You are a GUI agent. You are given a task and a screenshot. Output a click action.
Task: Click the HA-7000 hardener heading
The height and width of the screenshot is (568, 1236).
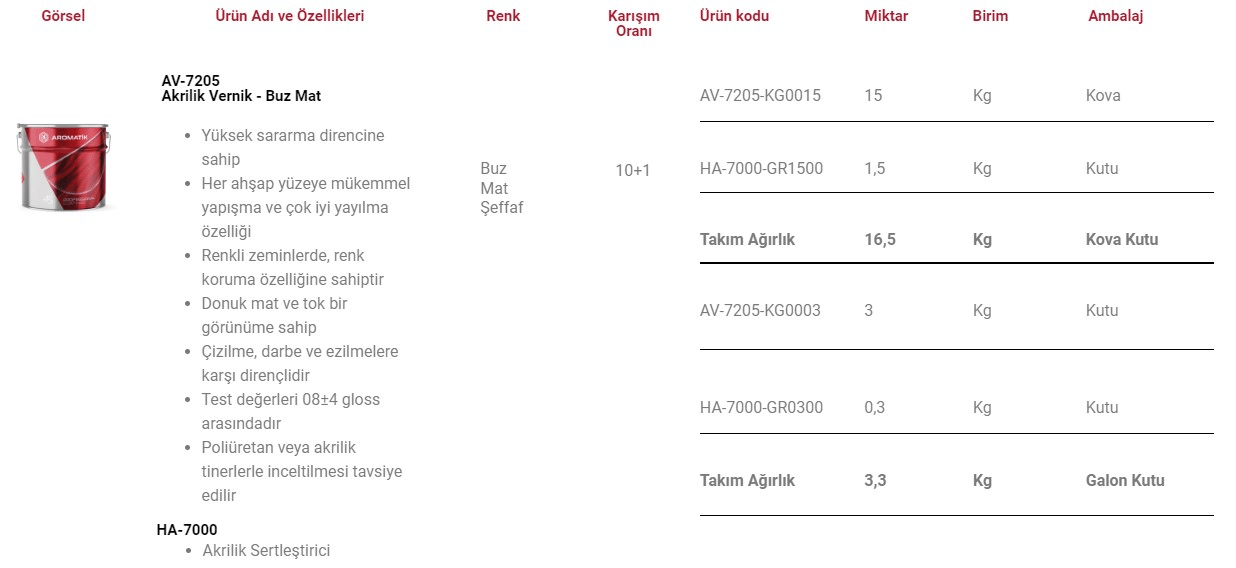coord(187,530)
